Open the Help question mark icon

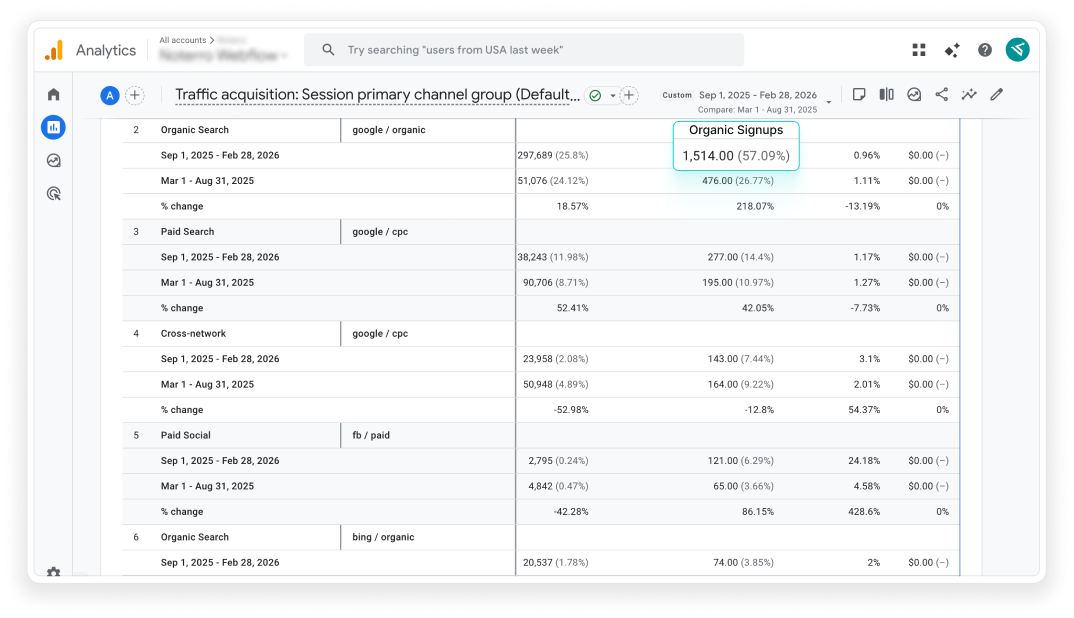[985, 50]
